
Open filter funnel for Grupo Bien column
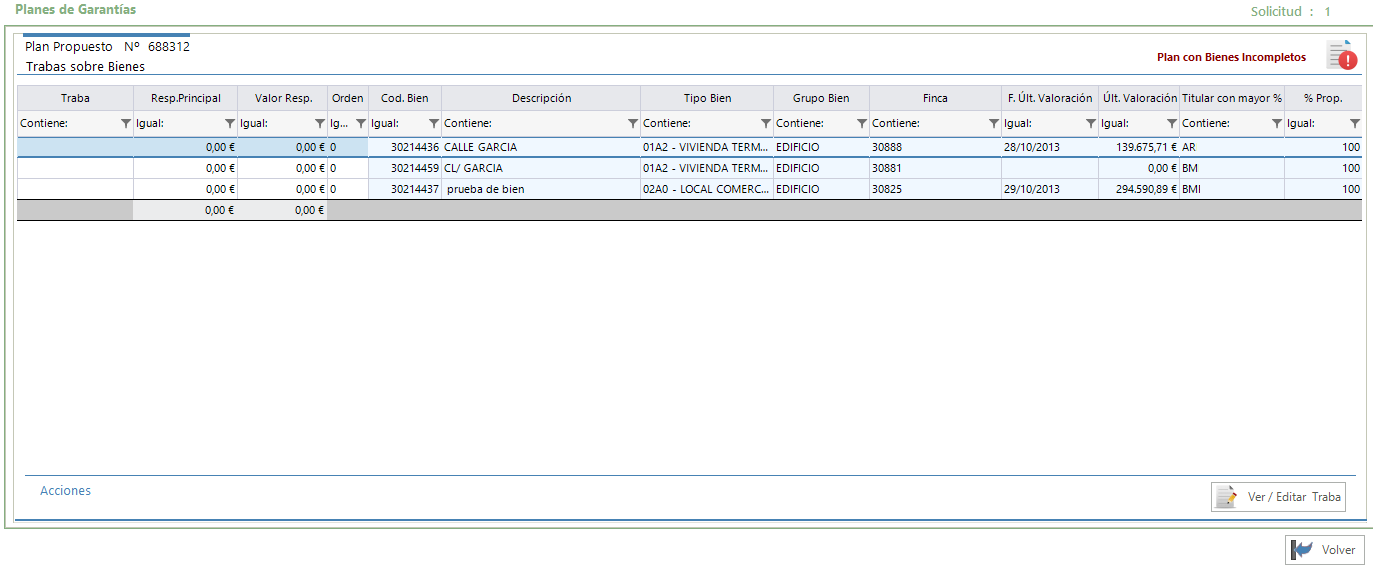(861, 124)
